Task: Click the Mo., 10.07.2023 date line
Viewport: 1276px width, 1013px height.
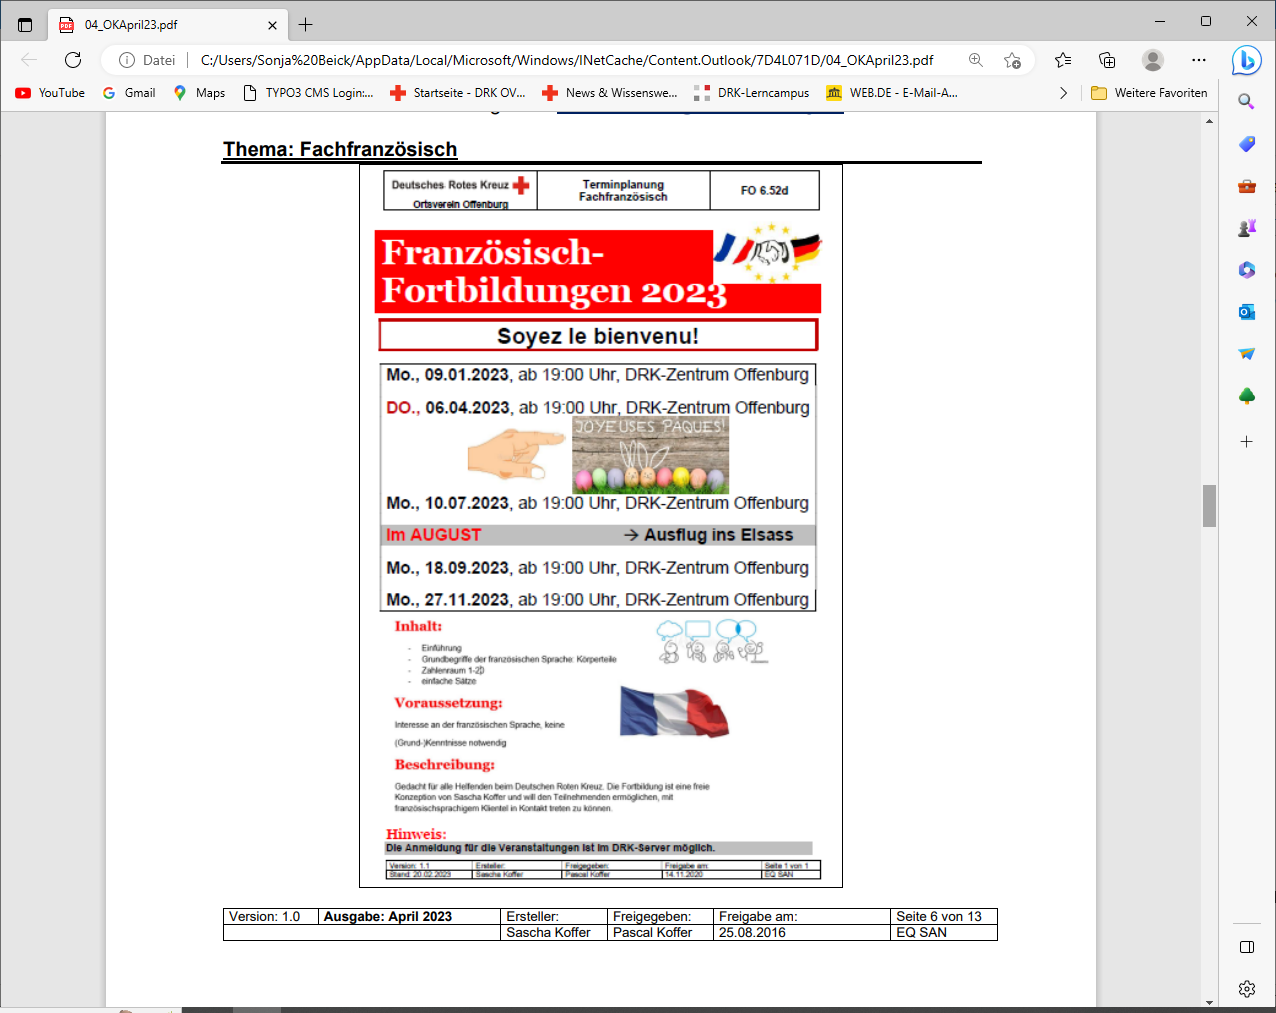Action: 598,503
